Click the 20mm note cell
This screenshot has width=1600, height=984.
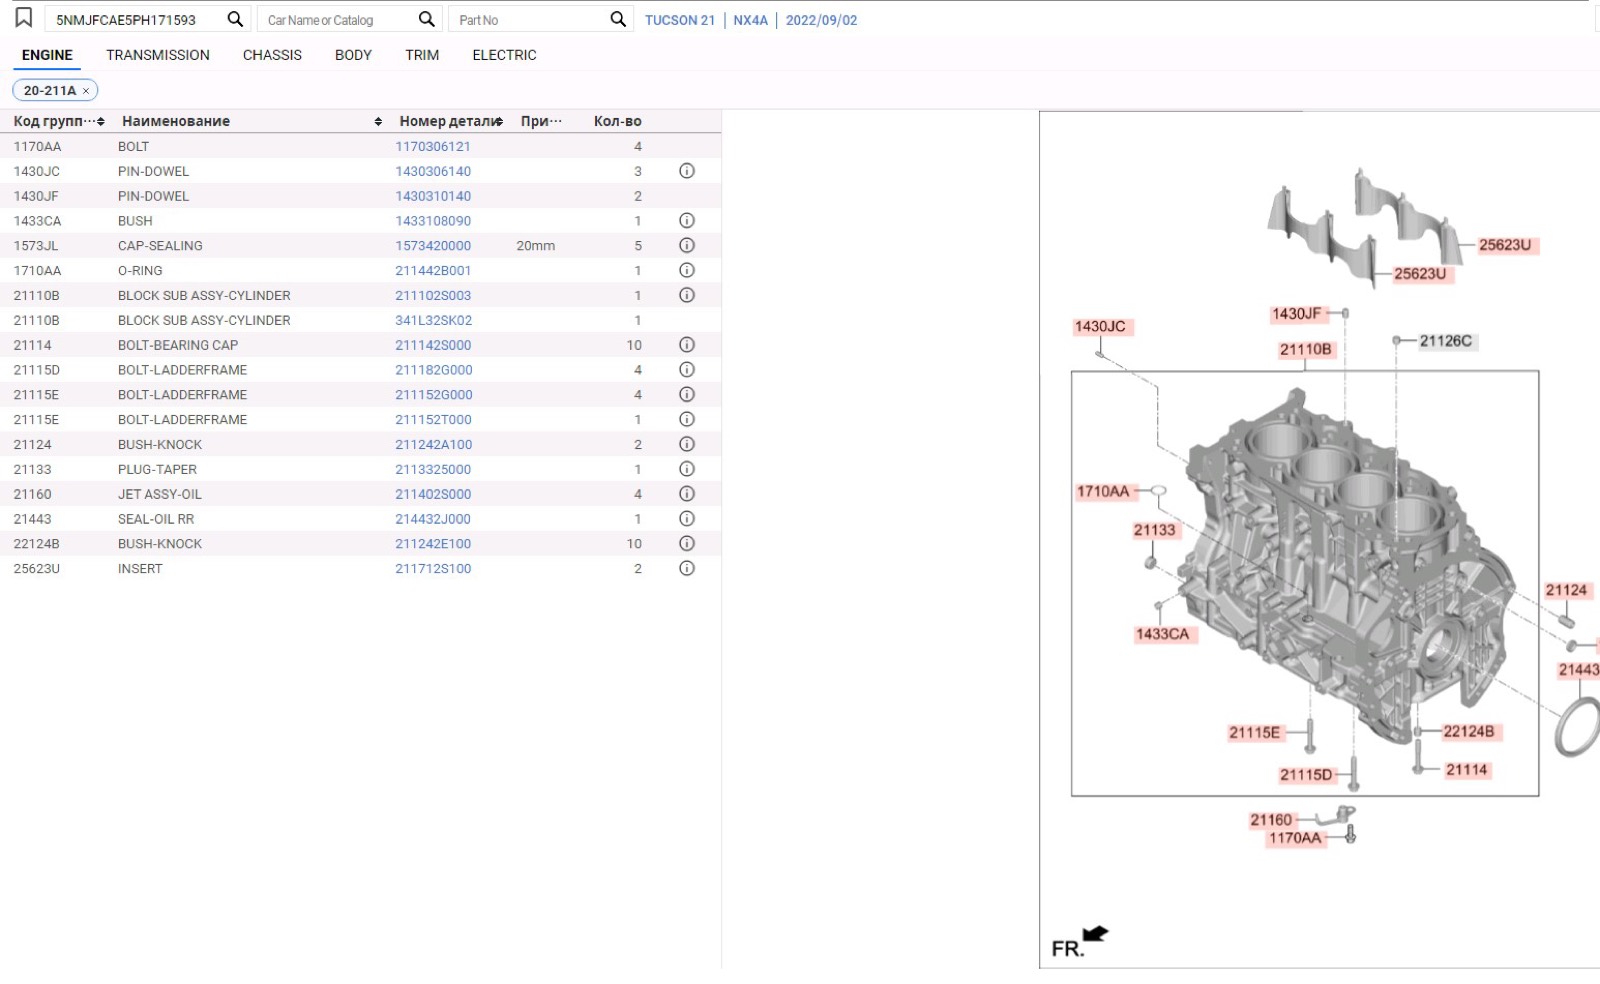pyautogui.click(x=535, y=245)
